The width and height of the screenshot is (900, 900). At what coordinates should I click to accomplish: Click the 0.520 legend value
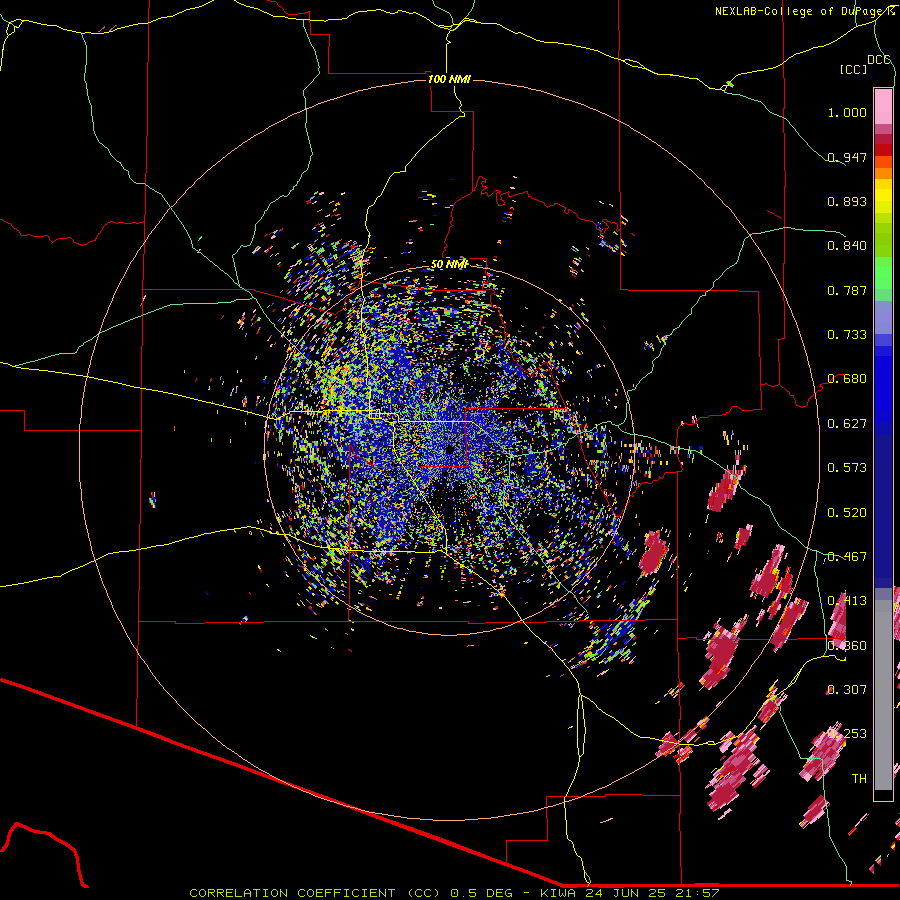[x=847, y=513]
